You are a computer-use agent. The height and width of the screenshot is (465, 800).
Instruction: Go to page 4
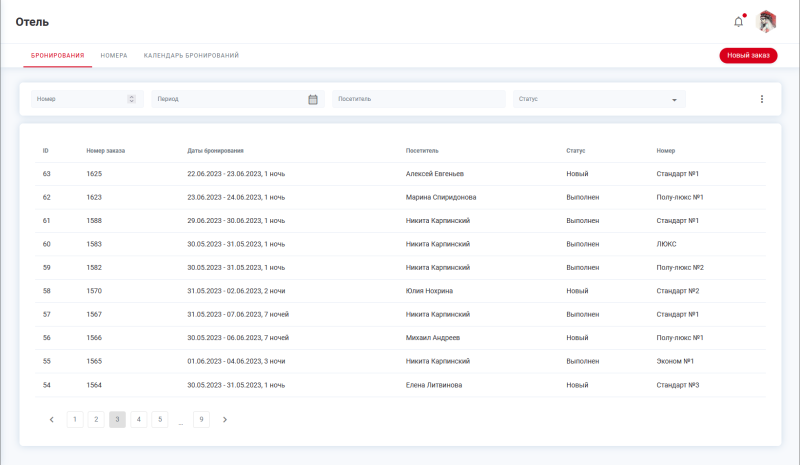click(x=139, y=420)
